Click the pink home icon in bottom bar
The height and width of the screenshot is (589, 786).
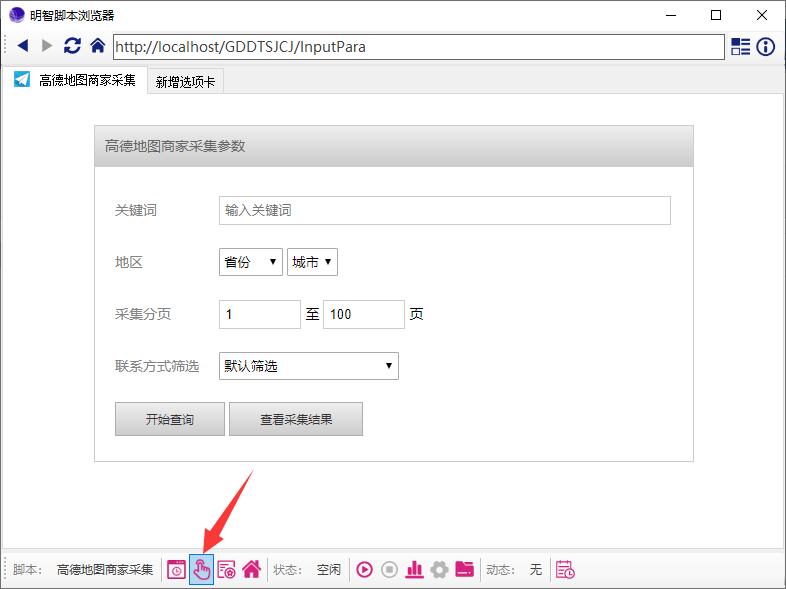[x=252, y=569]
